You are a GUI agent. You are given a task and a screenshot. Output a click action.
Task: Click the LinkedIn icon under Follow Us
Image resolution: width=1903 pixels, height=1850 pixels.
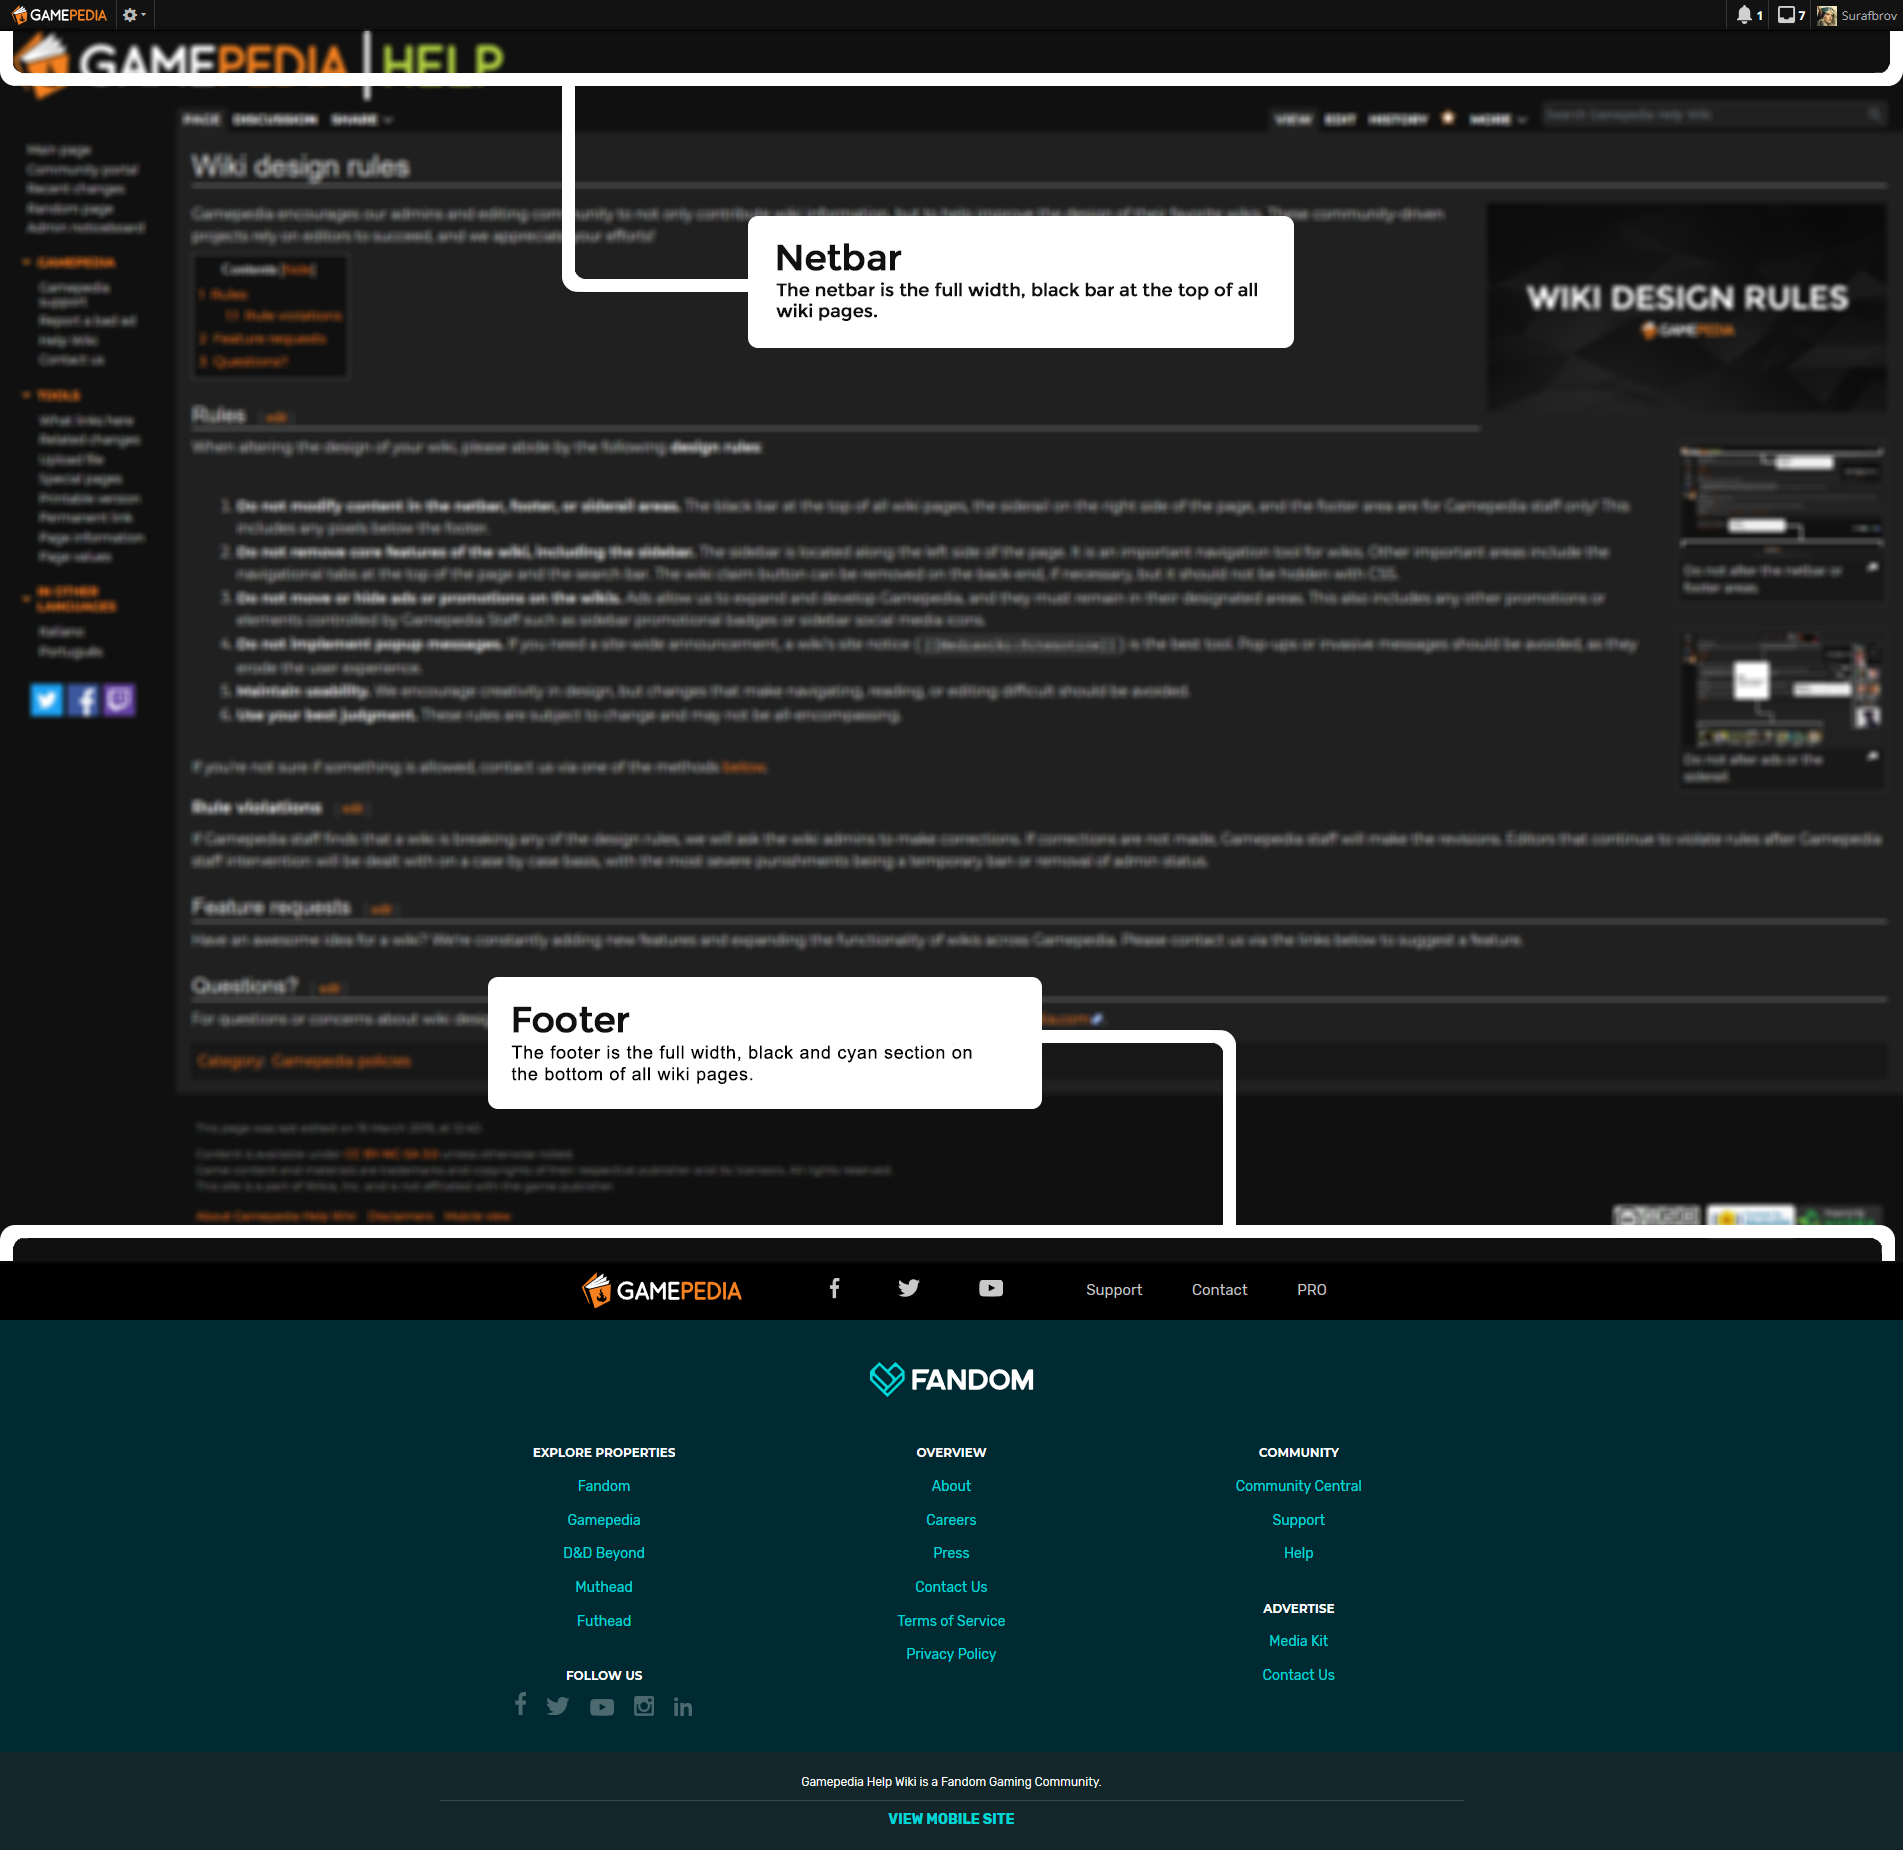click(683, 1707)
